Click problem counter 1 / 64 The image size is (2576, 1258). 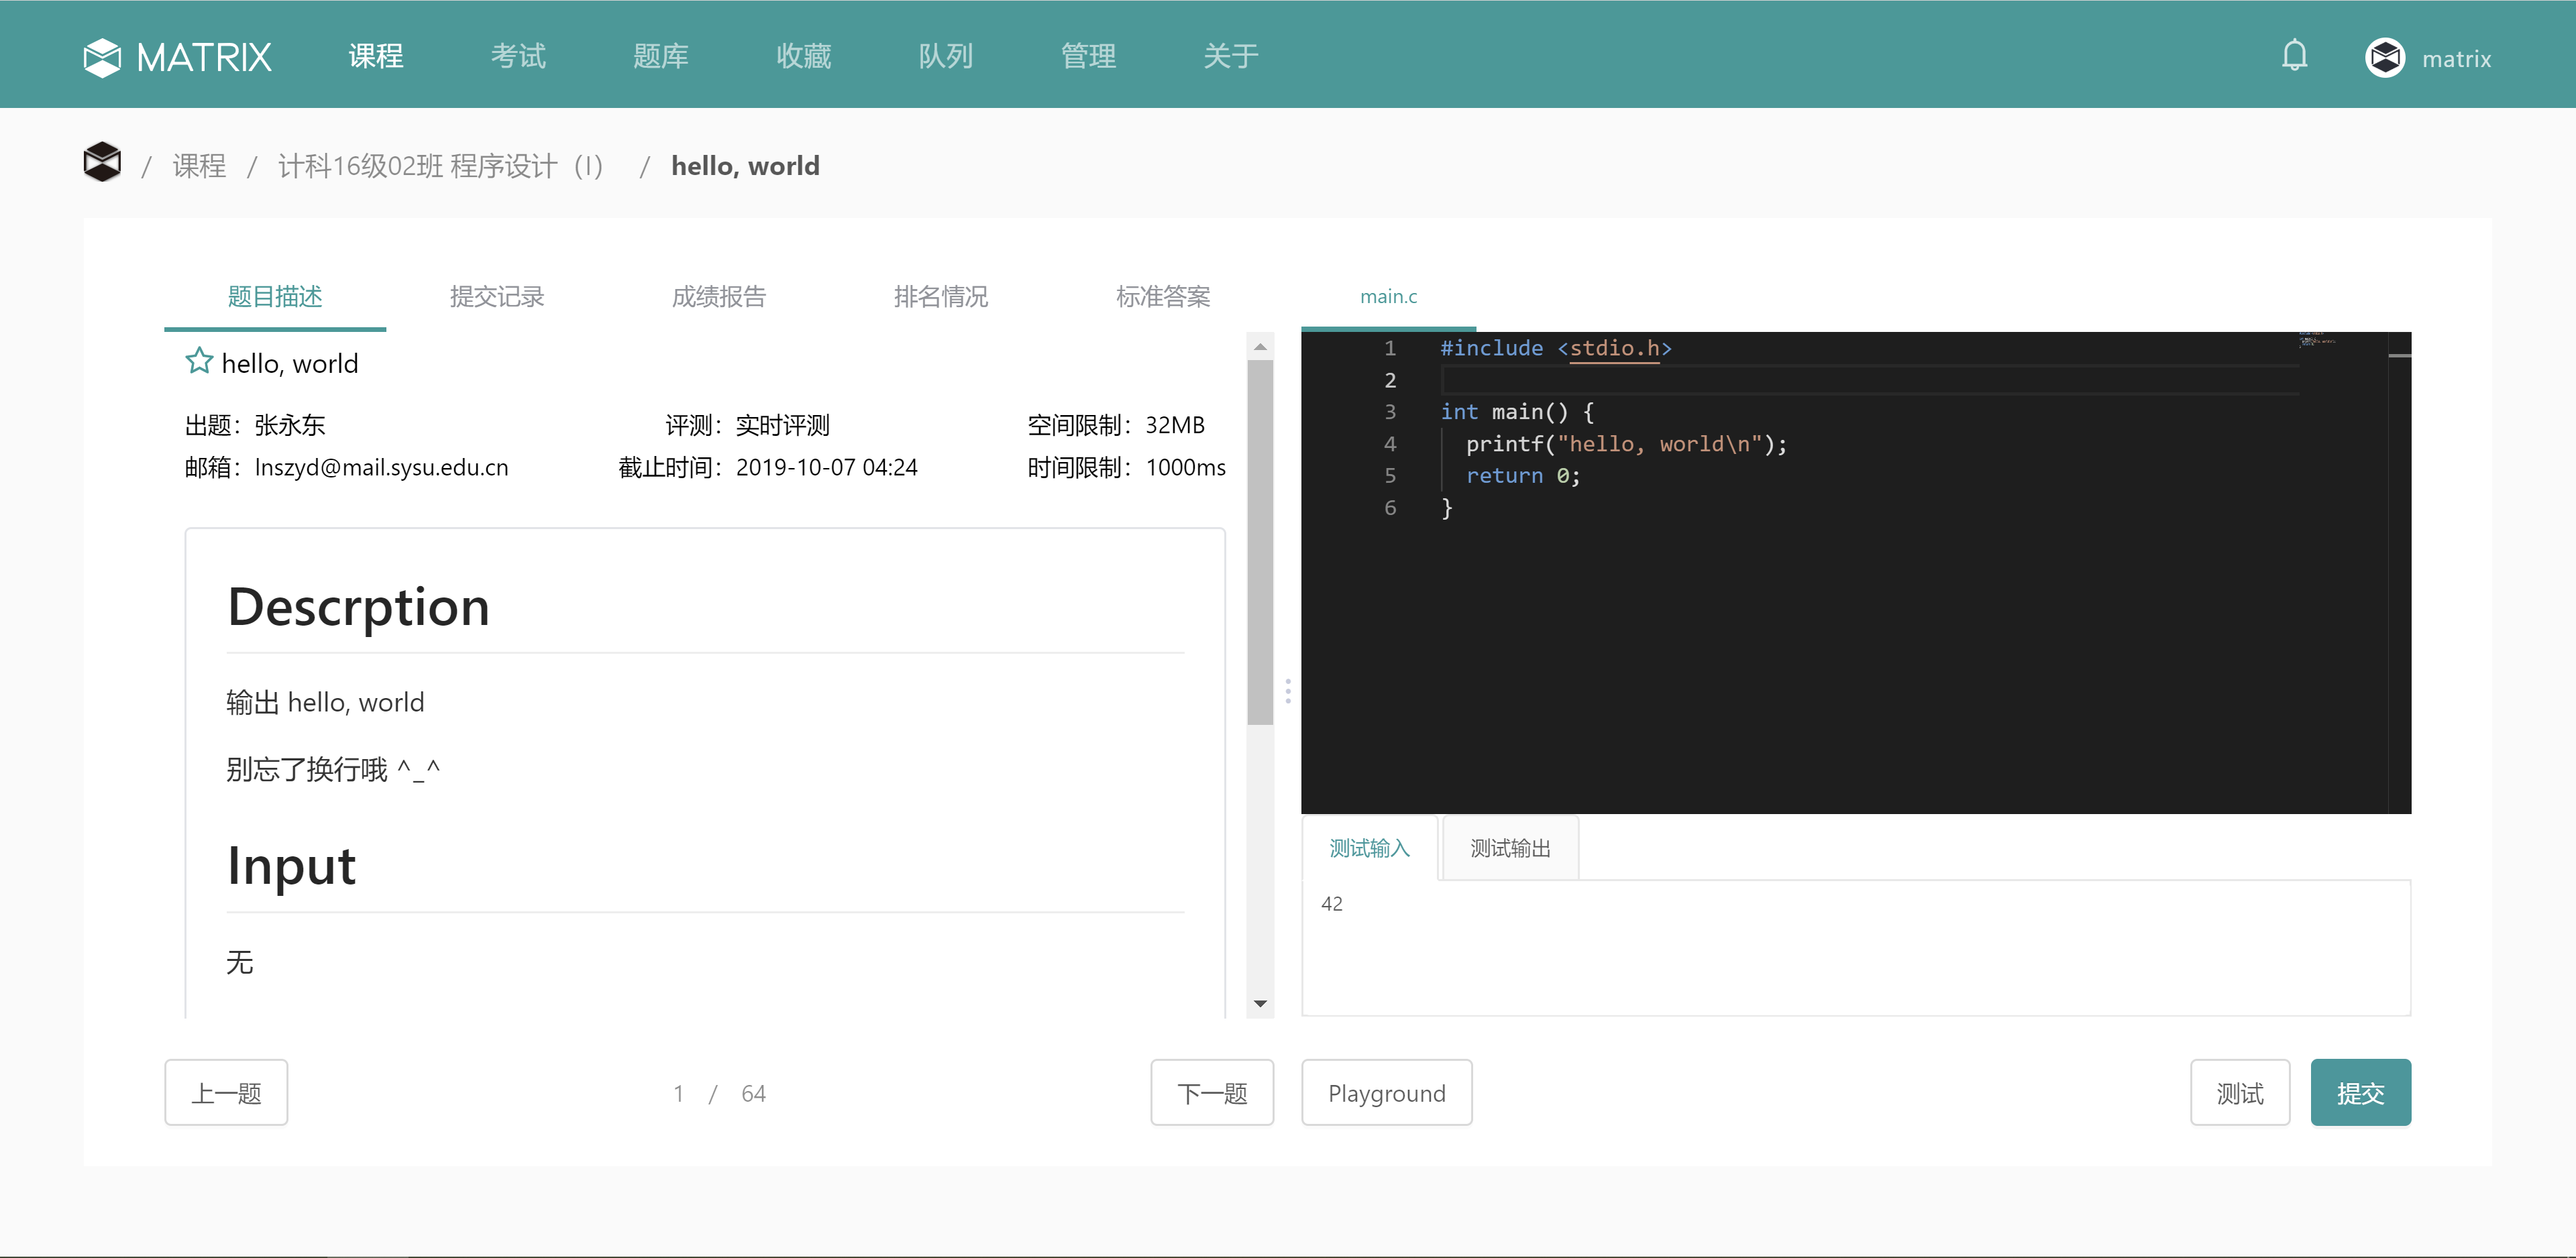click(719, 1093)
